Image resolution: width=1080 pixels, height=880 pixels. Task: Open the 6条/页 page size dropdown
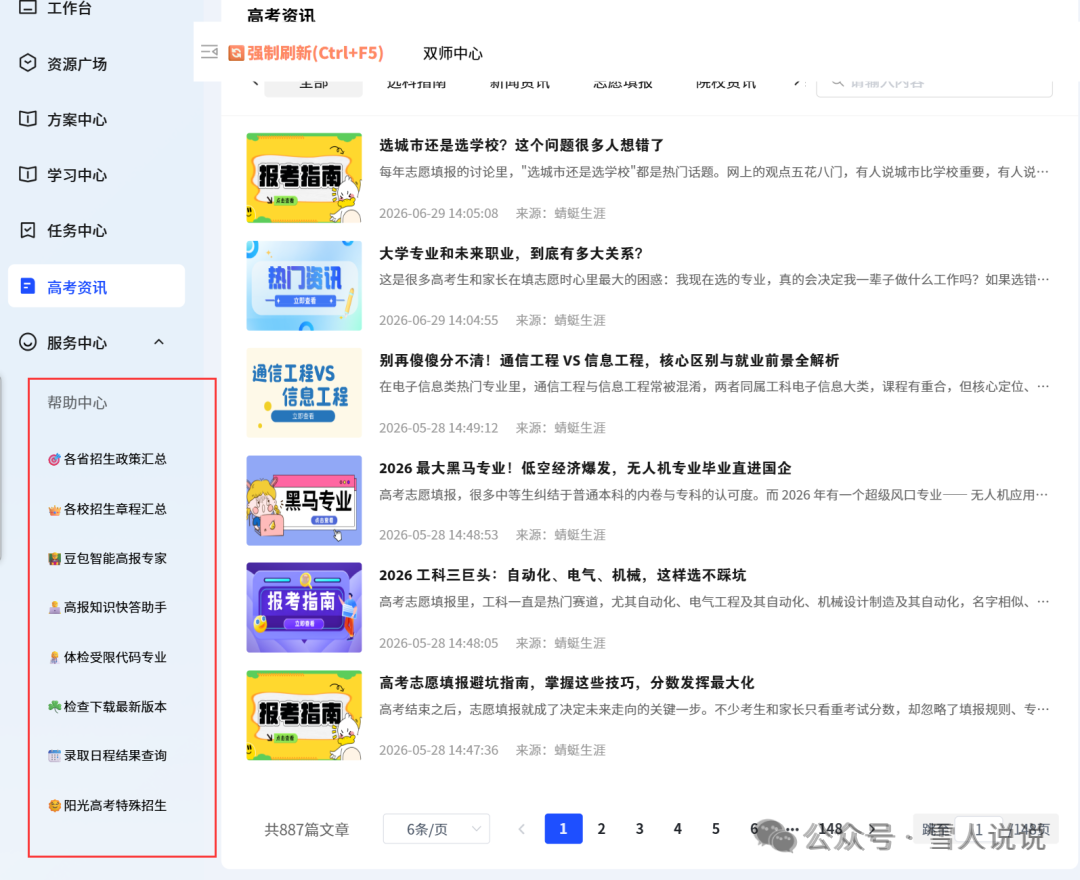[x=437, y=829]
